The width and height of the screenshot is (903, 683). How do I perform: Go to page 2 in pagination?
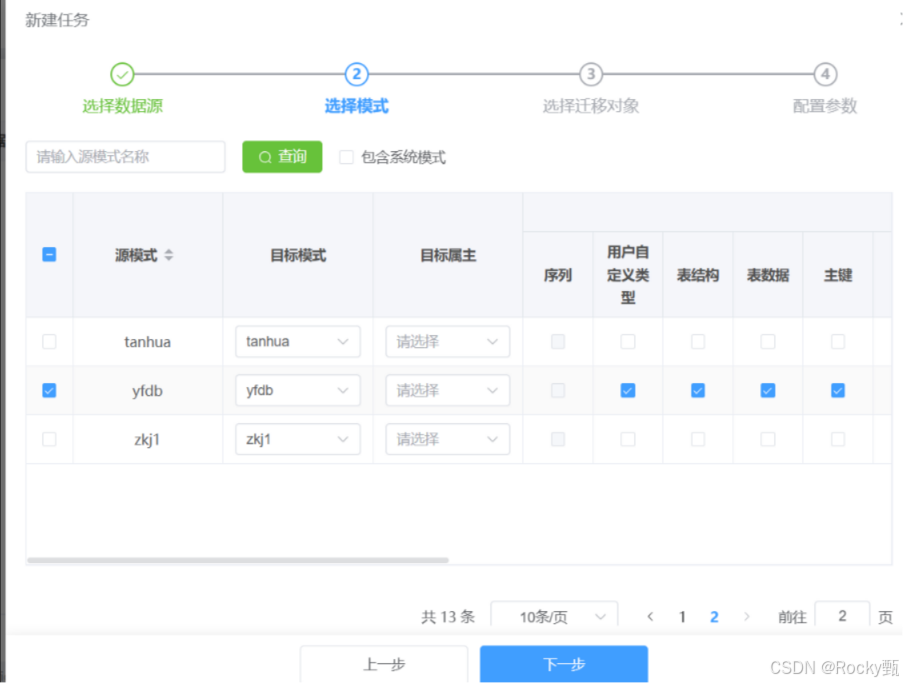[x=714, y=617]
